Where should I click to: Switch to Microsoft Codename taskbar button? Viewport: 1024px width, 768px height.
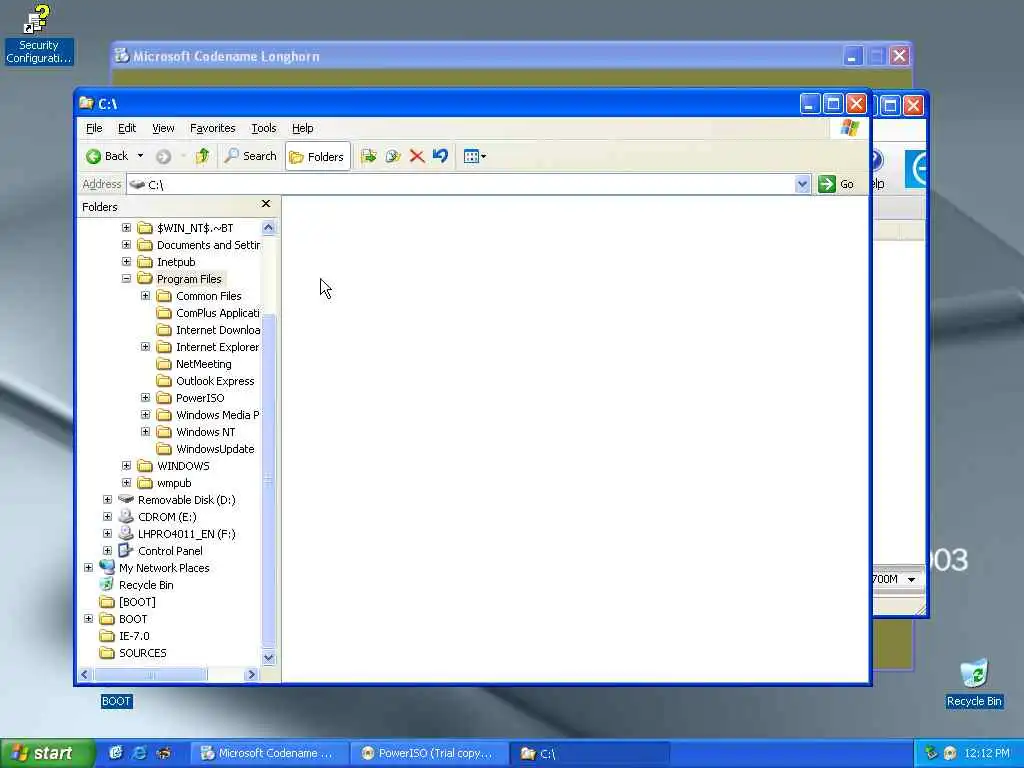click(x=269, y=754)
